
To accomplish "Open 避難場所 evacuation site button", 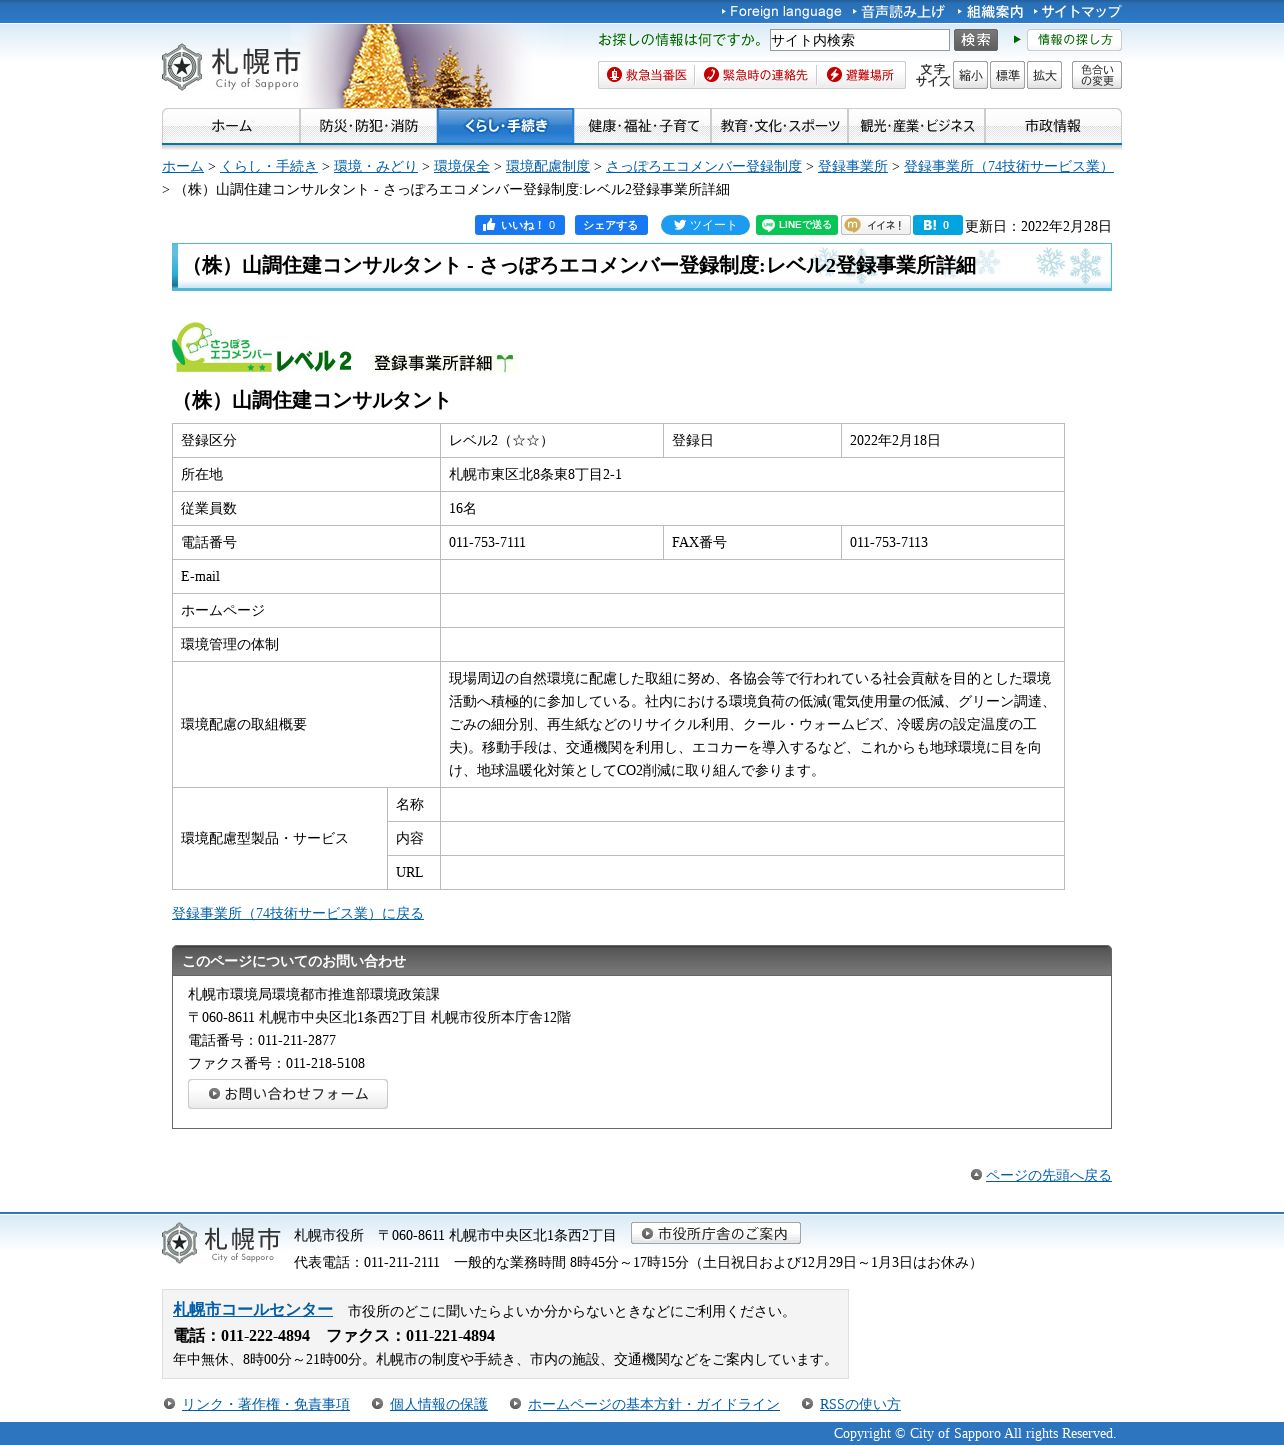I will click(x=860, y=75).
